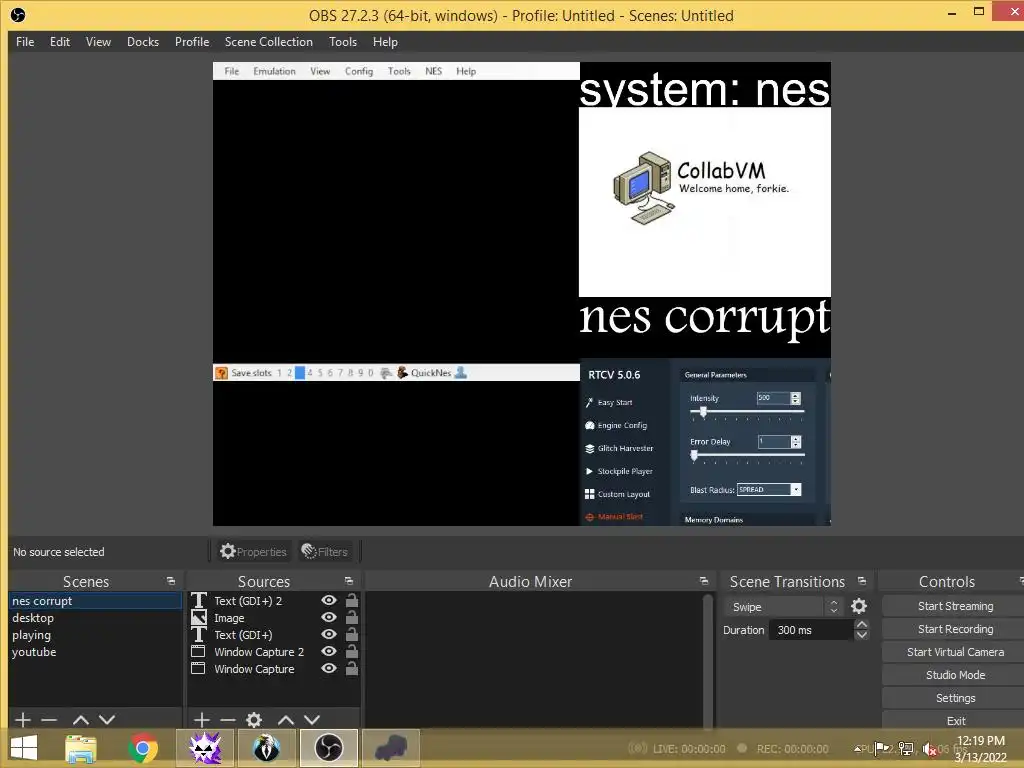
Task: Remove selected scene with minus icon
Action: pos(49,720)
